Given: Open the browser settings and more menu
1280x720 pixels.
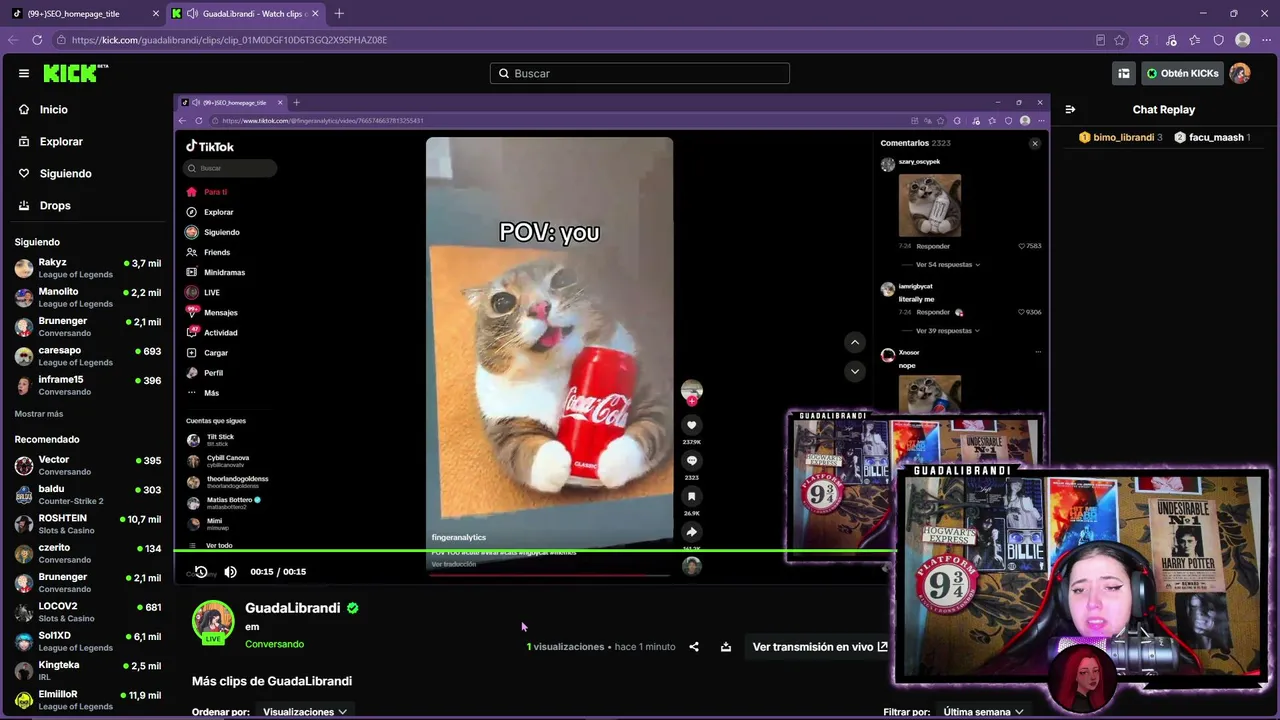Looking at the screenshot, I should coord(1266,40).
